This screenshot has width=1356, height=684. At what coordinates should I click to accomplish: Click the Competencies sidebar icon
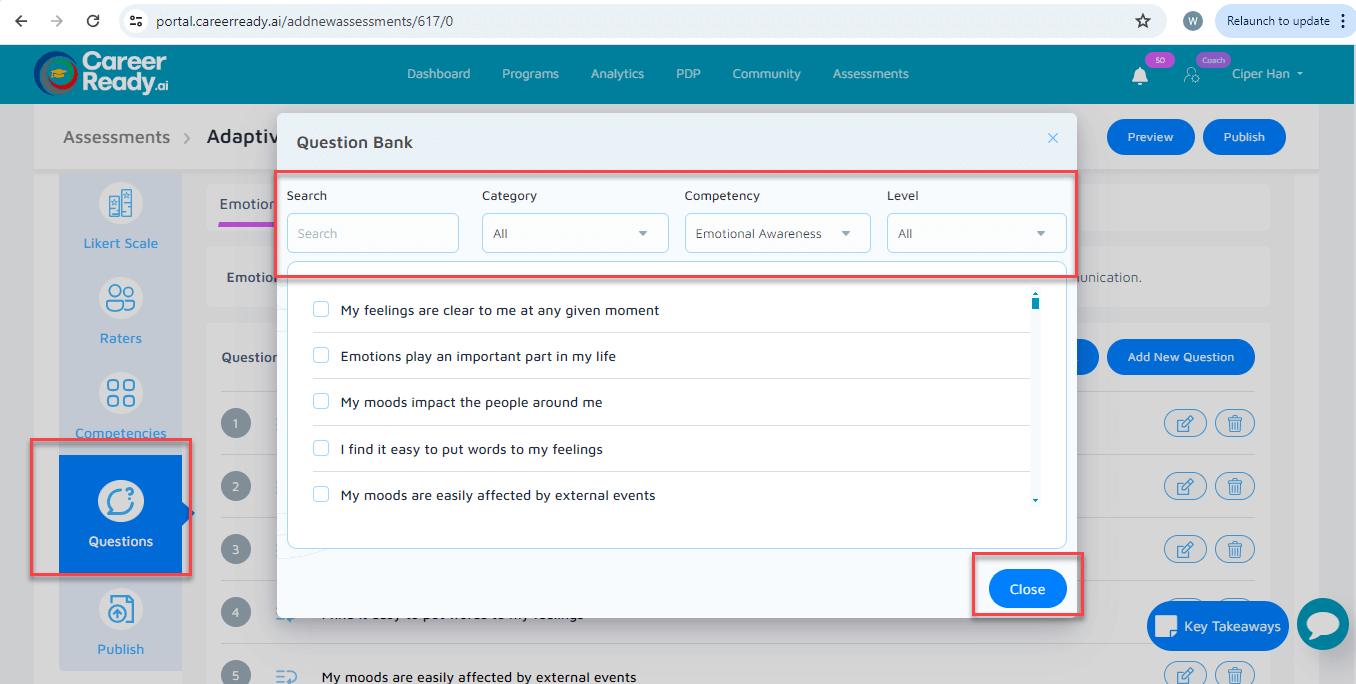[120, 392]
